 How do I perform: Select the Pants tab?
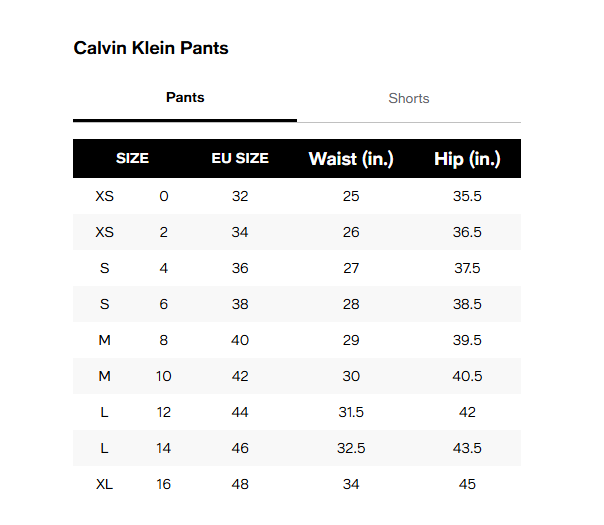(x=185, y=97)
